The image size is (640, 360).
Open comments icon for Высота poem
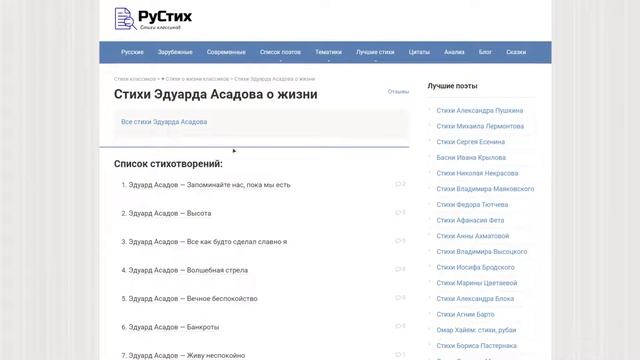coord(400,213)
